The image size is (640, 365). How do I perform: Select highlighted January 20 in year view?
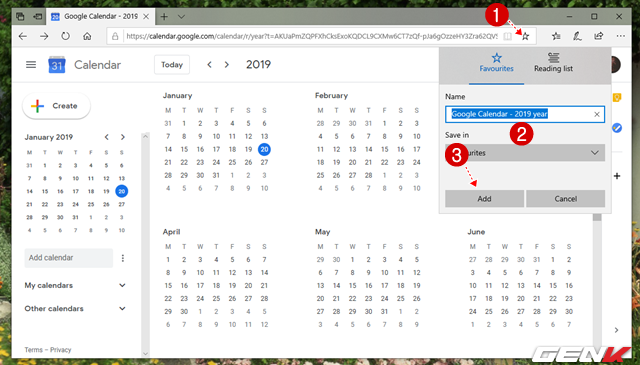264,149
